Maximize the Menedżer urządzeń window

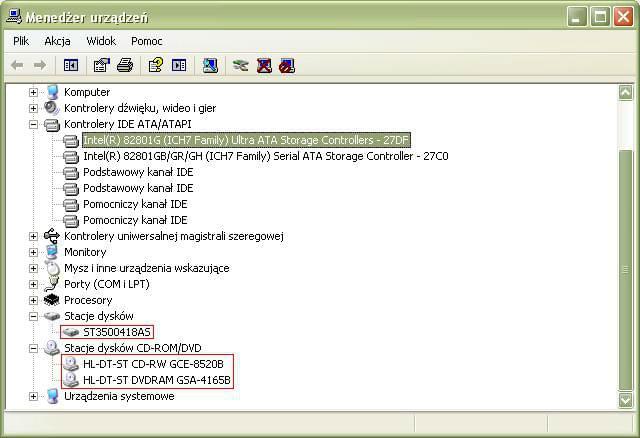click(600, 17)
